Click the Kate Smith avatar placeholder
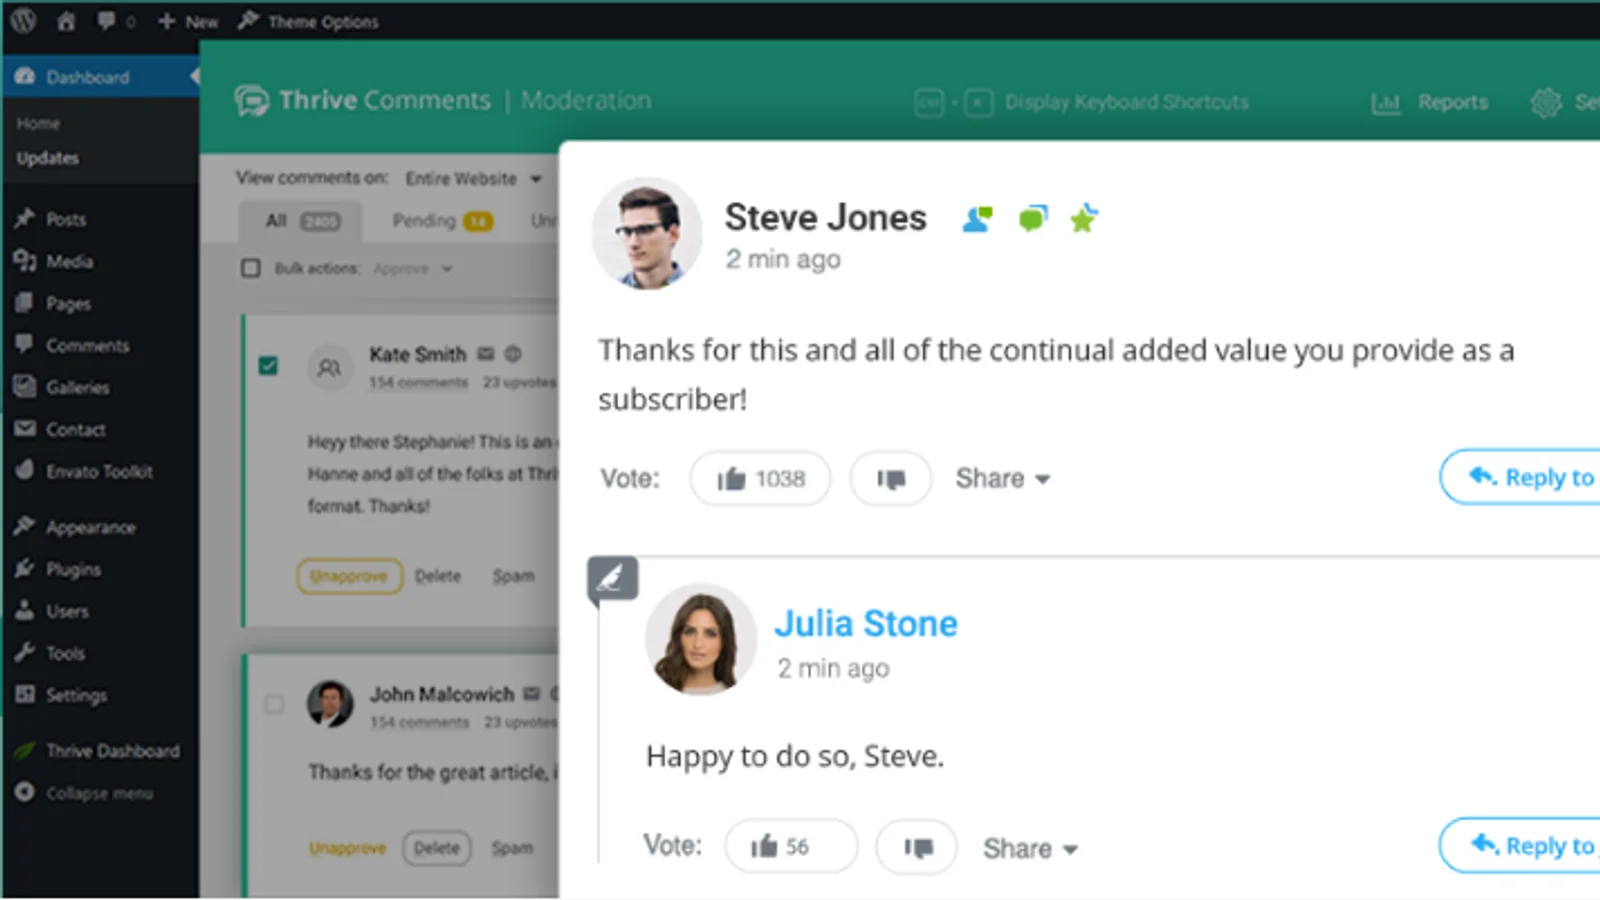Viewport: 1600px width, 900px height. 329,368
